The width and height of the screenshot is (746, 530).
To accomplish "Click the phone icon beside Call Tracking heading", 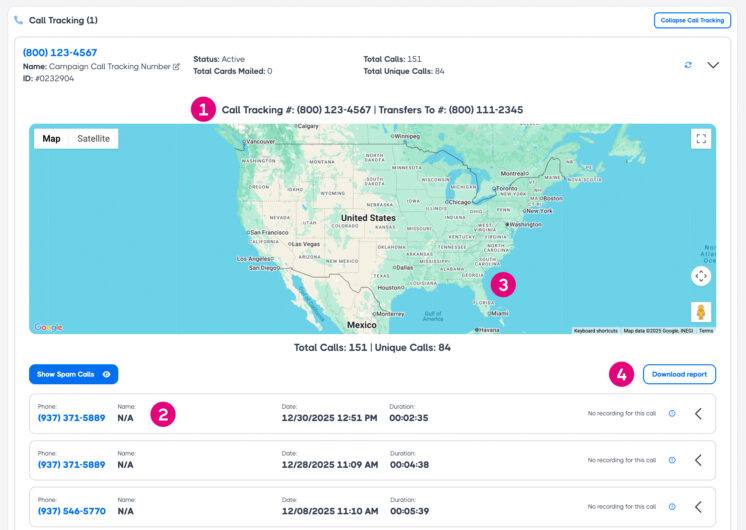I will pyautogui.click(x=19, y=20).
